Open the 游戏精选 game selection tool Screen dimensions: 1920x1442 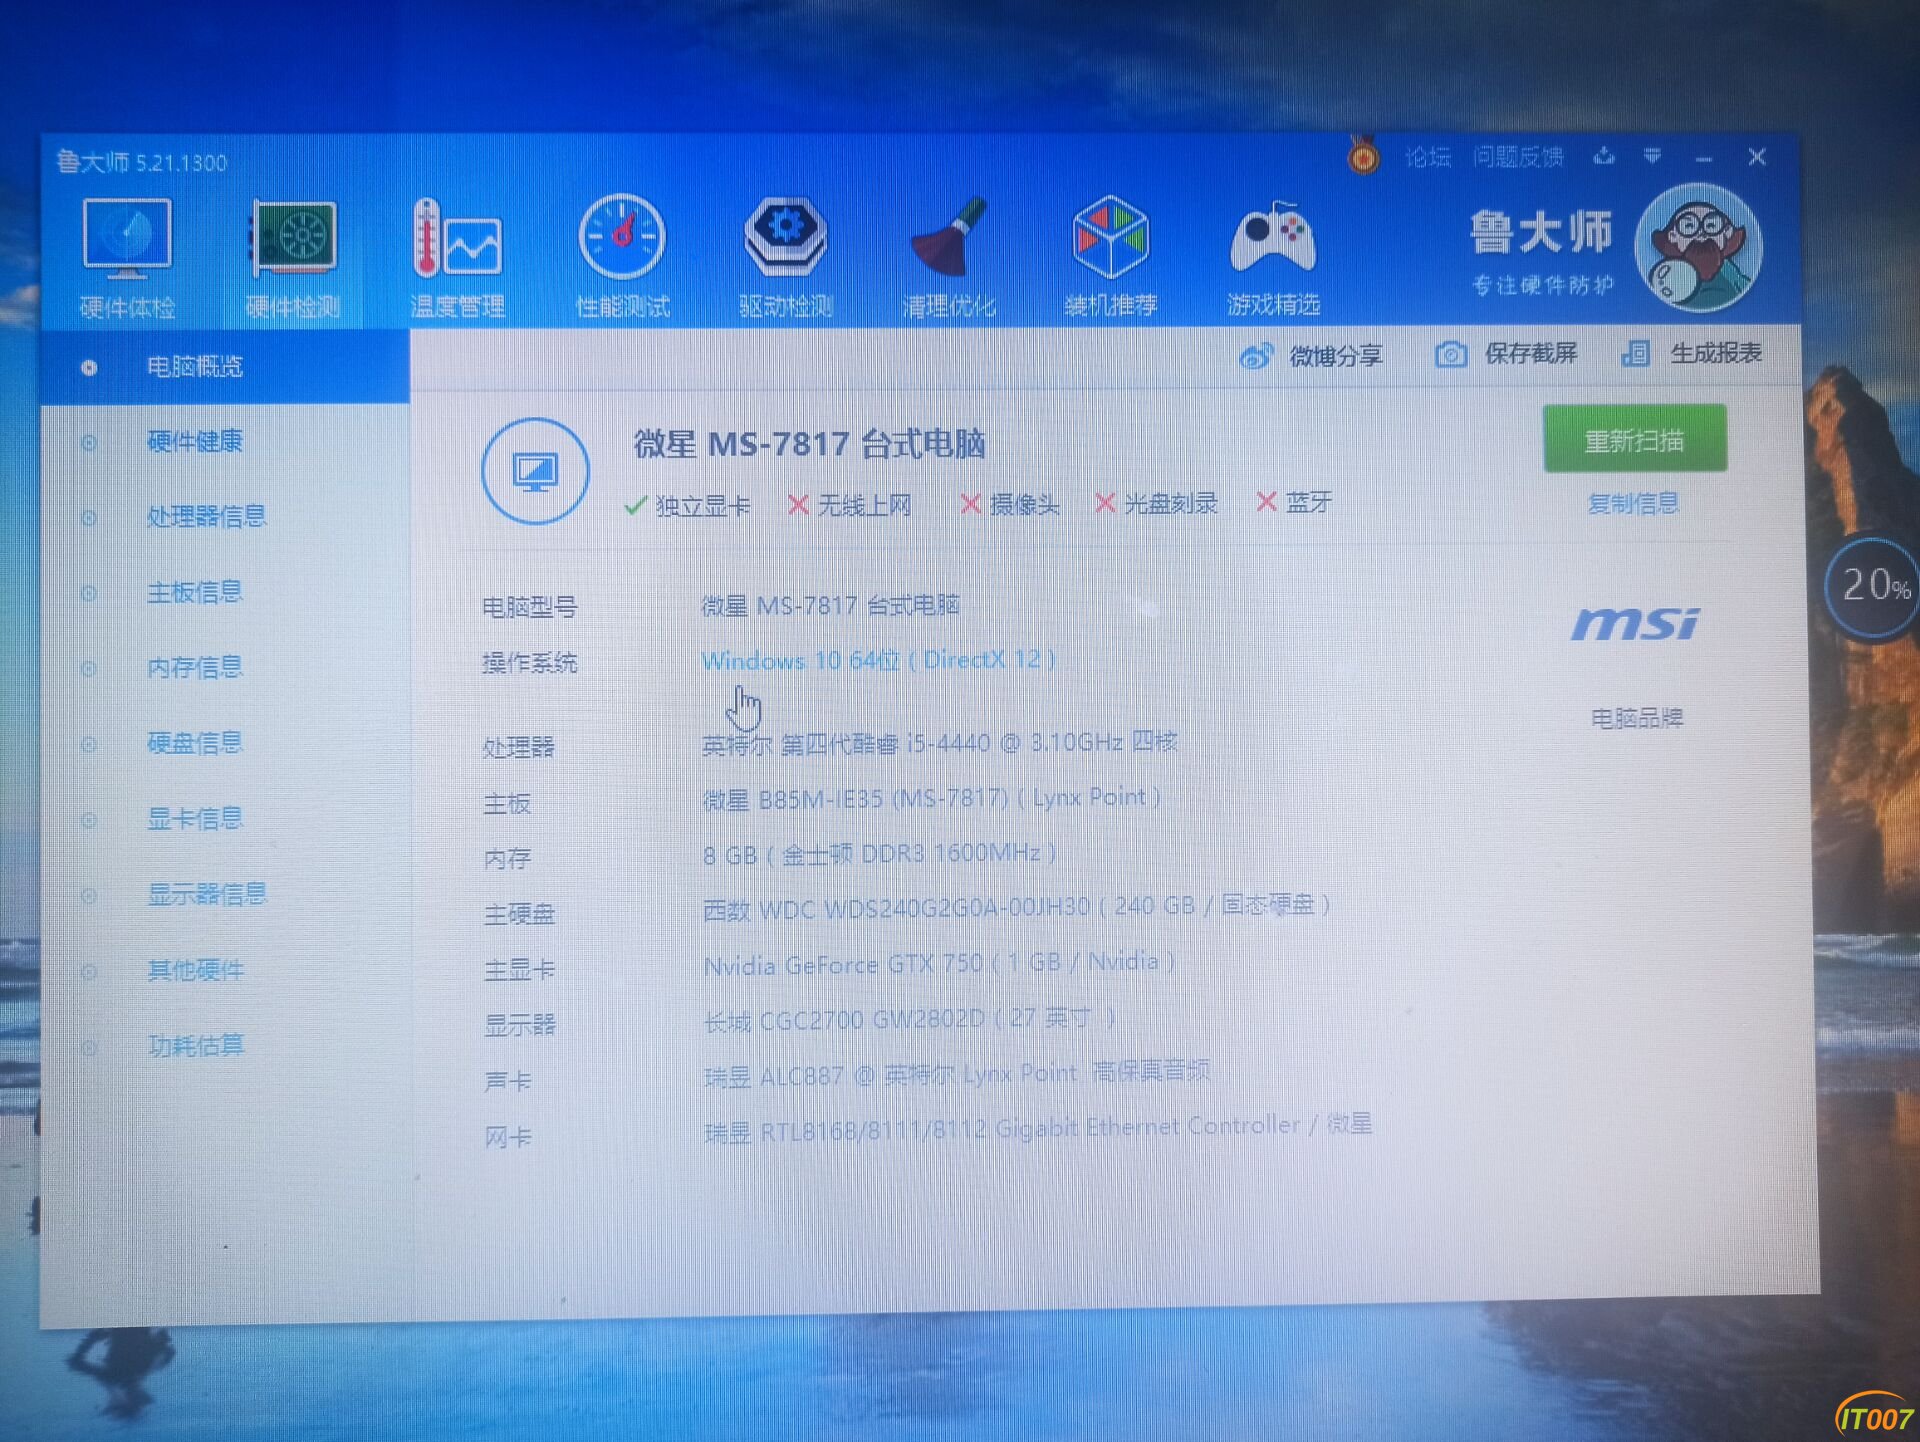coord(1273,258)
